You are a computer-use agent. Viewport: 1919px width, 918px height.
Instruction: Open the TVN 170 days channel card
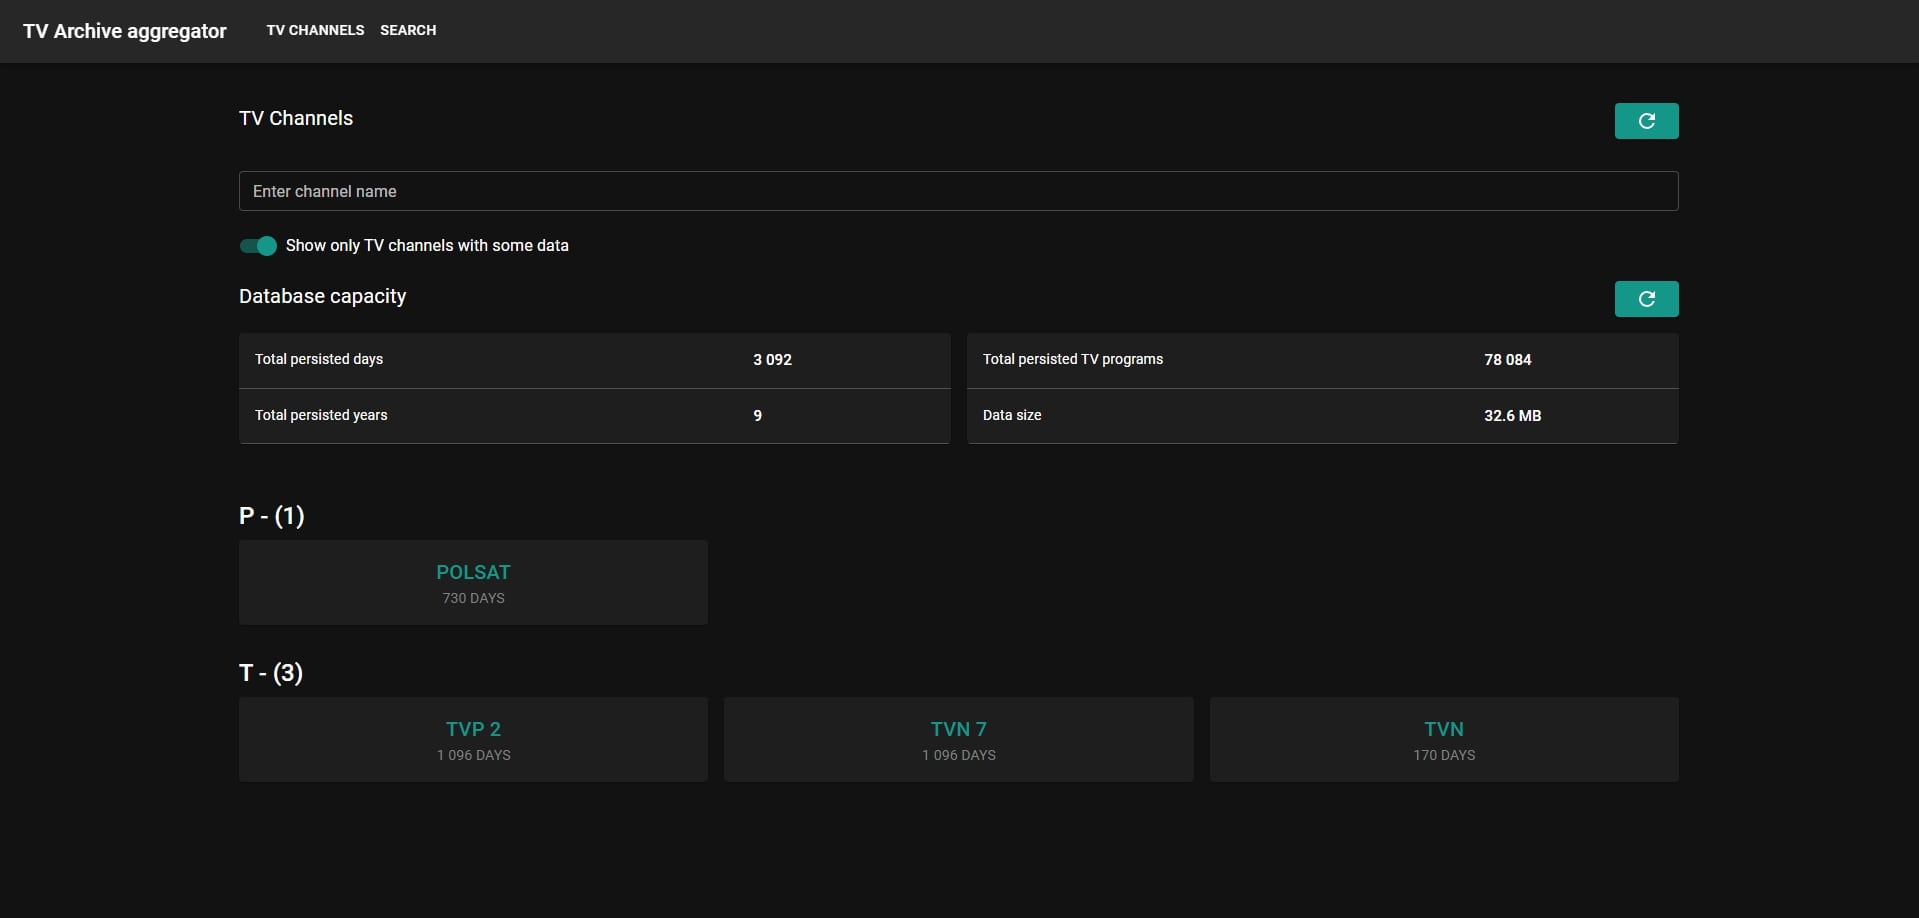(1444, 740)
